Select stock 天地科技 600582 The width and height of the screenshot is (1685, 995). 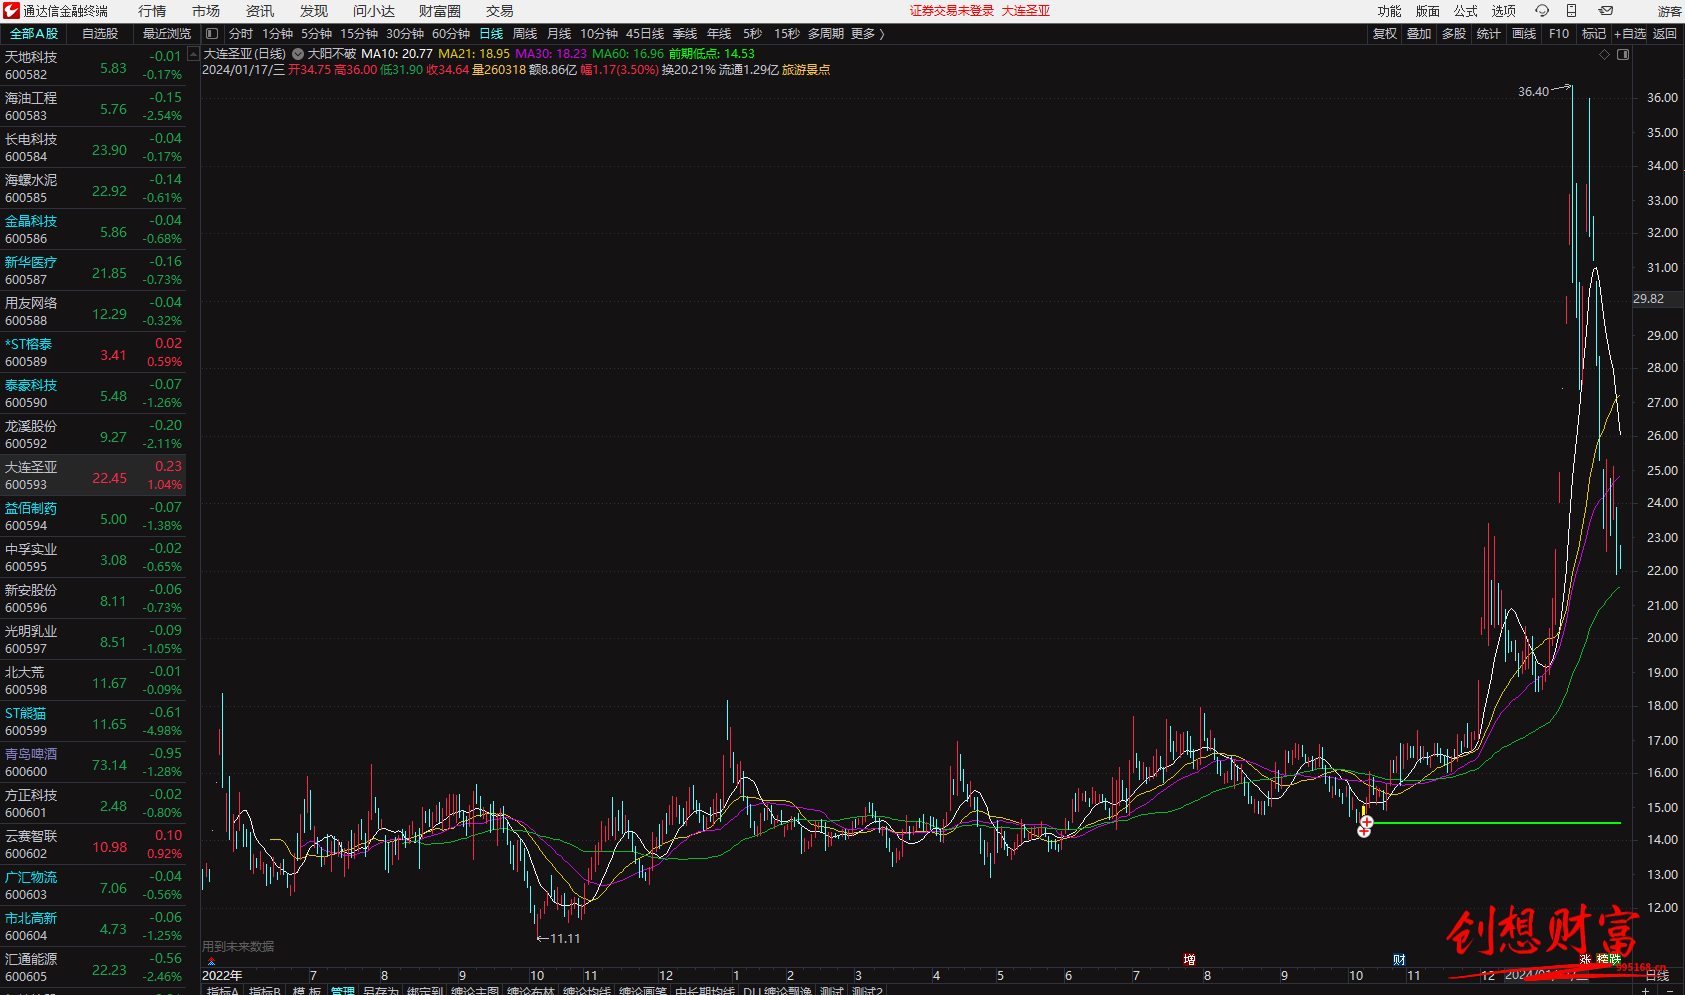tap(93, 66)
